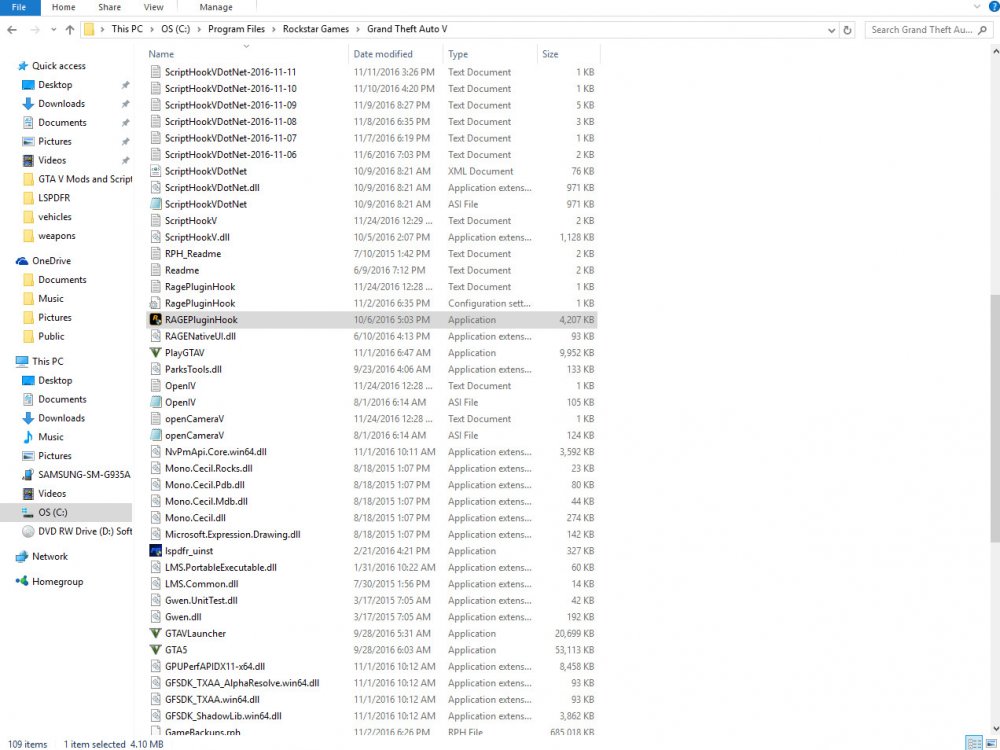
Task: Click the OneDrive cloud icon
Action: coord(22,261)
